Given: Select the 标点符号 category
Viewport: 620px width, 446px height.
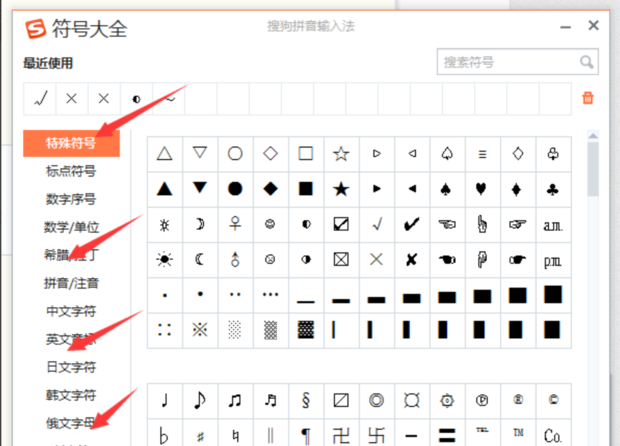Looking at the screenshot, I should [x=71, y=171].
